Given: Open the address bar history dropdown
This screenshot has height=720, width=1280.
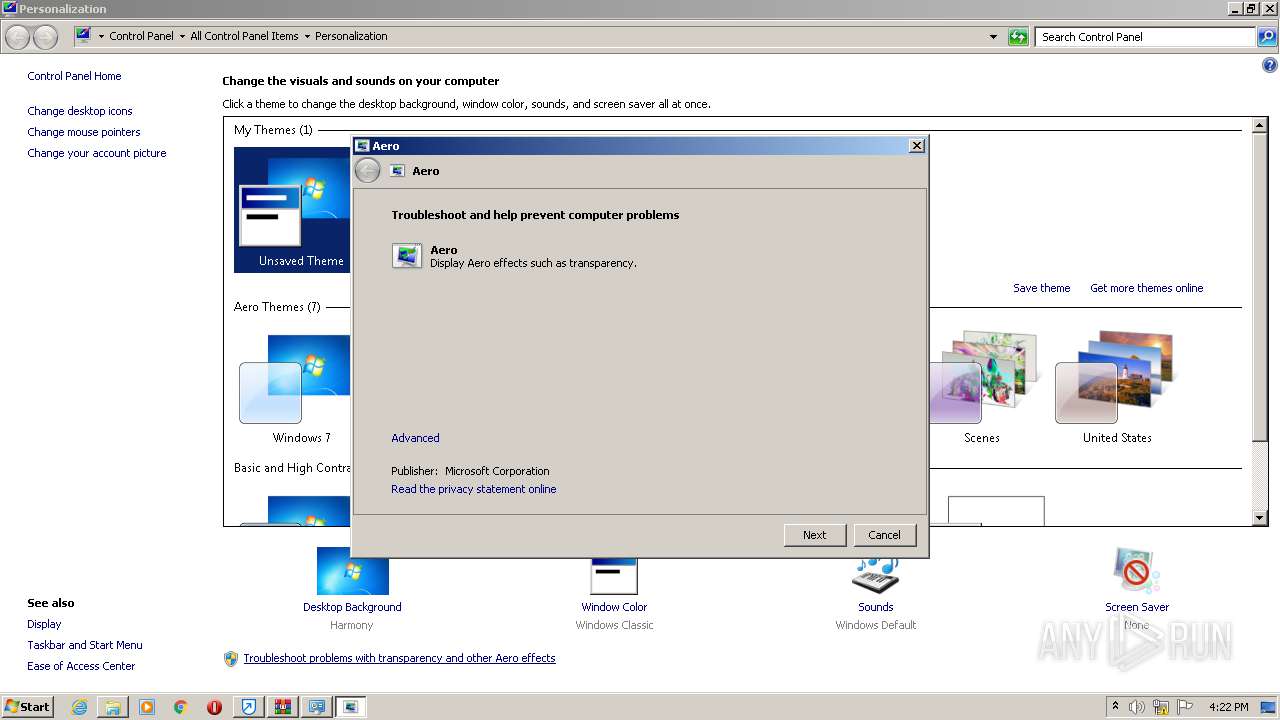Looking at the screenshot, I should coord(993,37).
